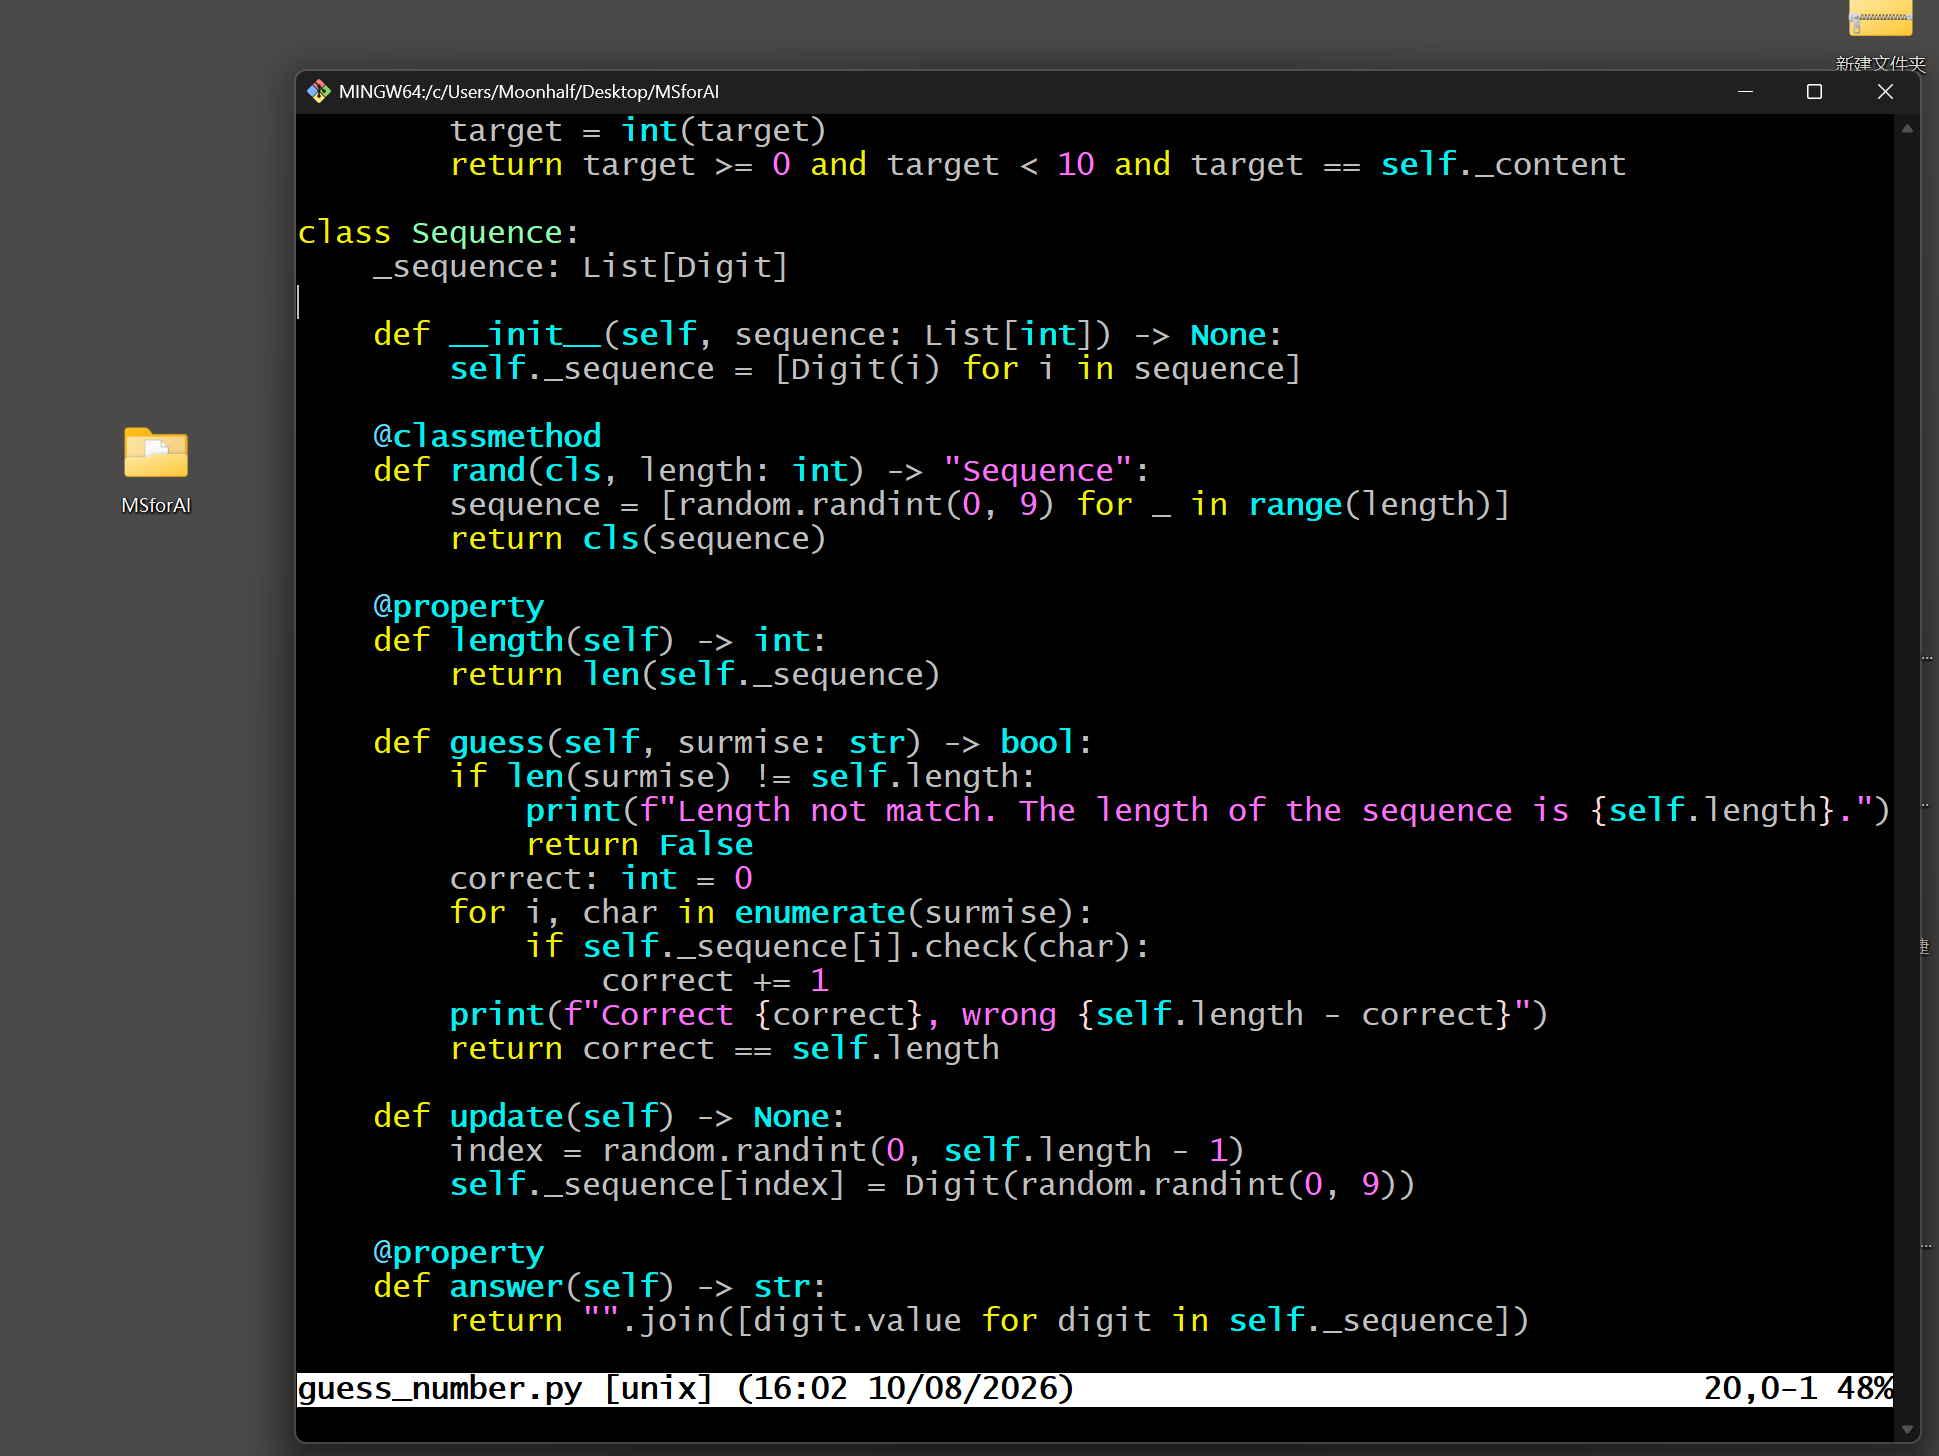This screenshot has height=1456, width=1939.
Task: Click the 'return "".join' line
Action: (x=989, y=1320)
